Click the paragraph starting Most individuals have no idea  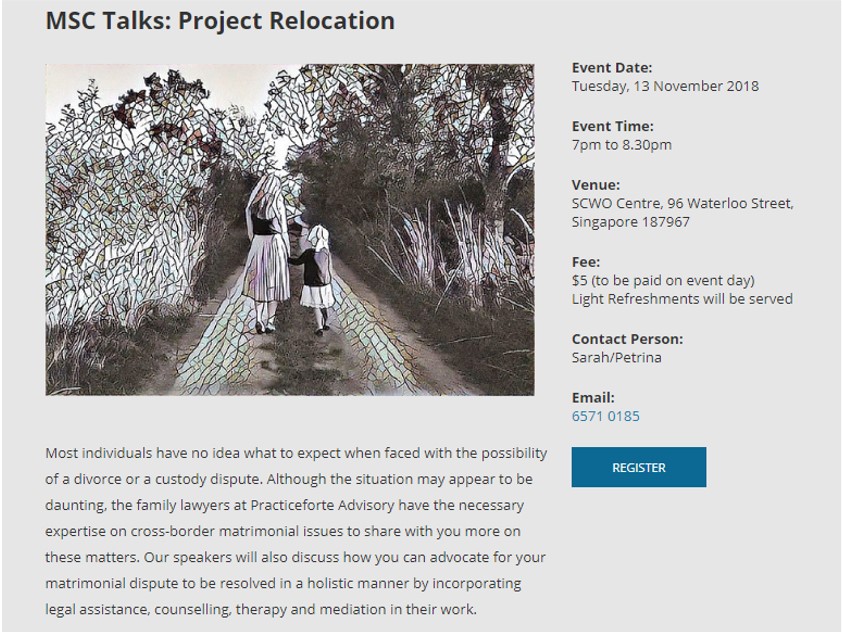tap(296, 531)
